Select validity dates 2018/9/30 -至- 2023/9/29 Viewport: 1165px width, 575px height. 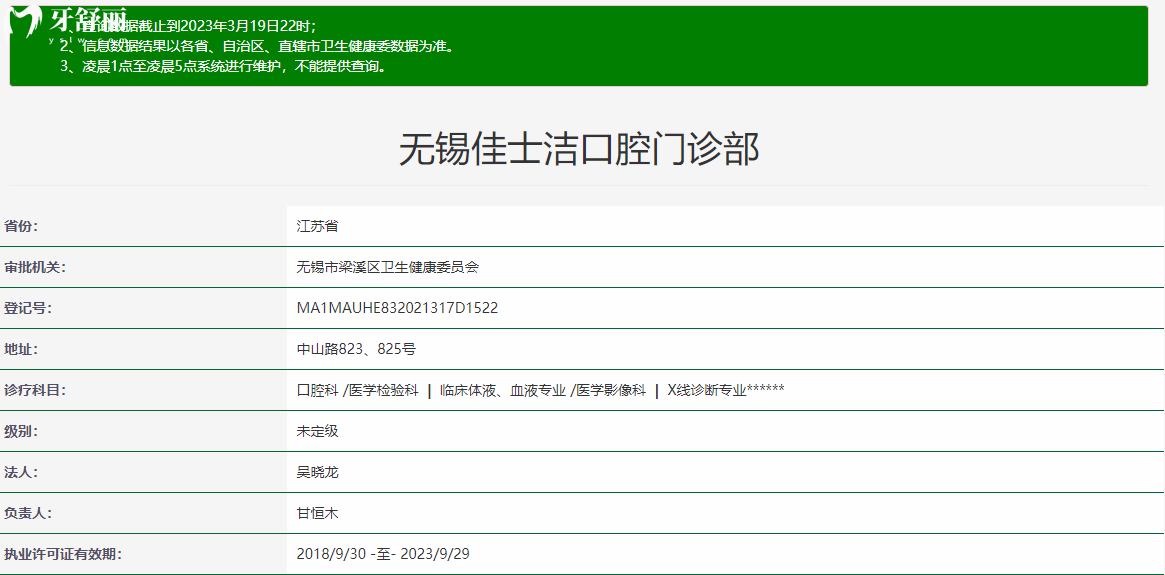point(383,554)
